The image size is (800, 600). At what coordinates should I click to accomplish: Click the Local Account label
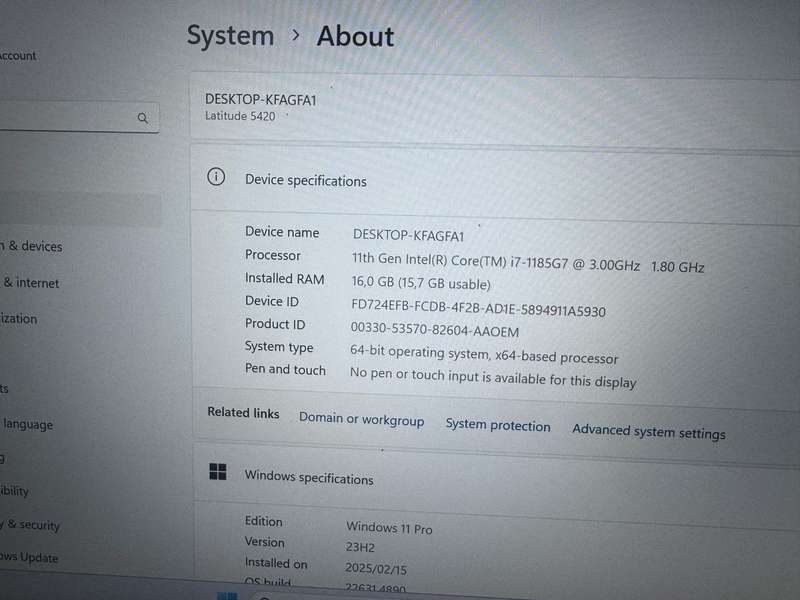point(18,56)
